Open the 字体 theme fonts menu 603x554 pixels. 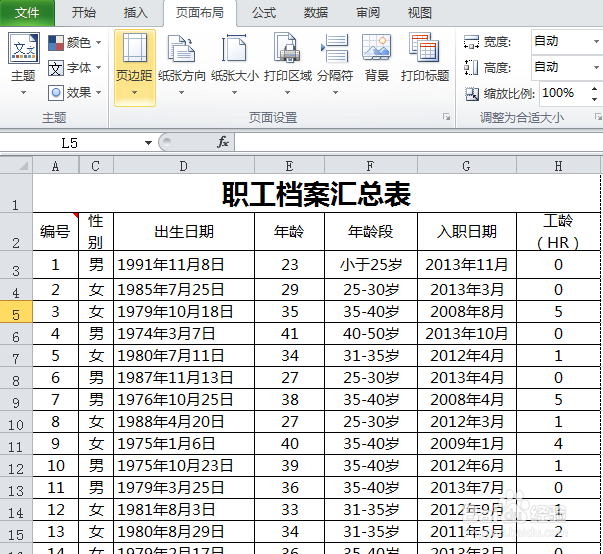tap(75, 68)
